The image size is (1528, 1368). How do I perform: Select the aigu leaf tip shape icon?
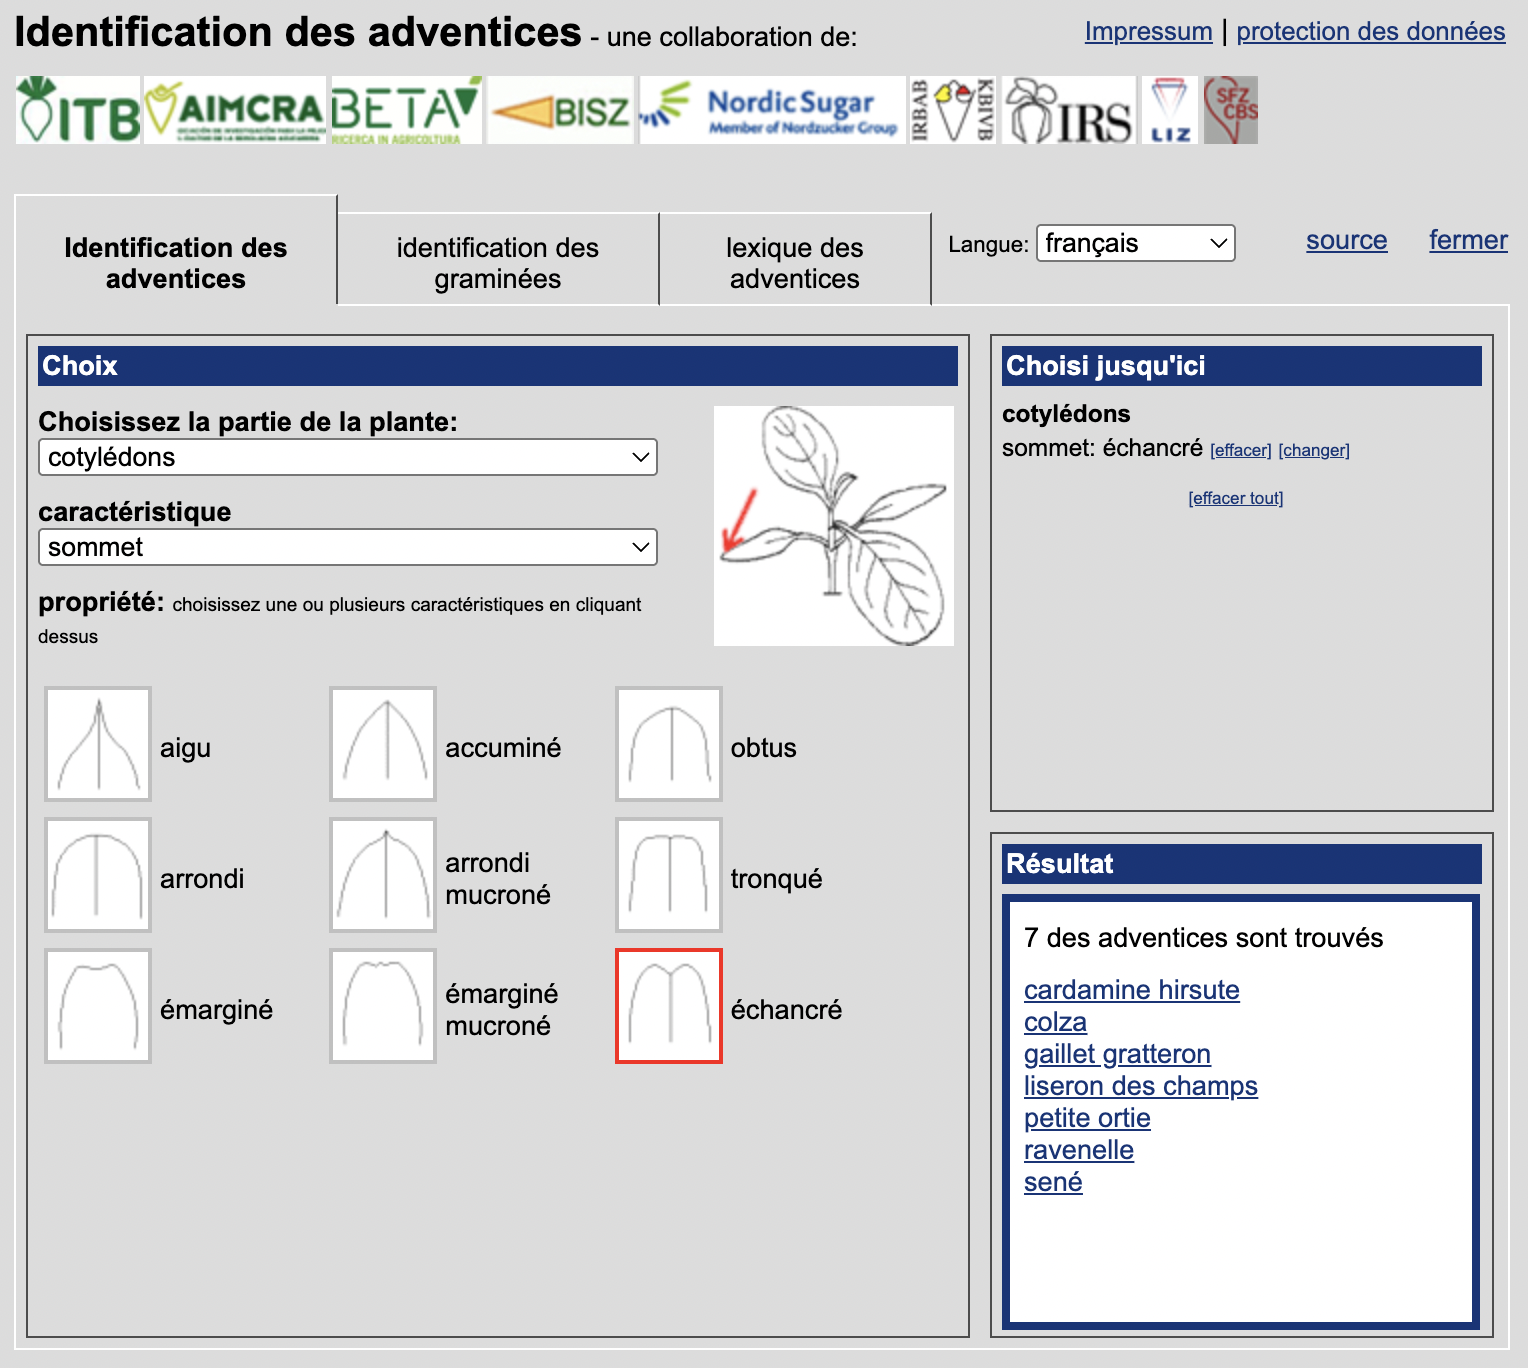[x=98, y=744]
